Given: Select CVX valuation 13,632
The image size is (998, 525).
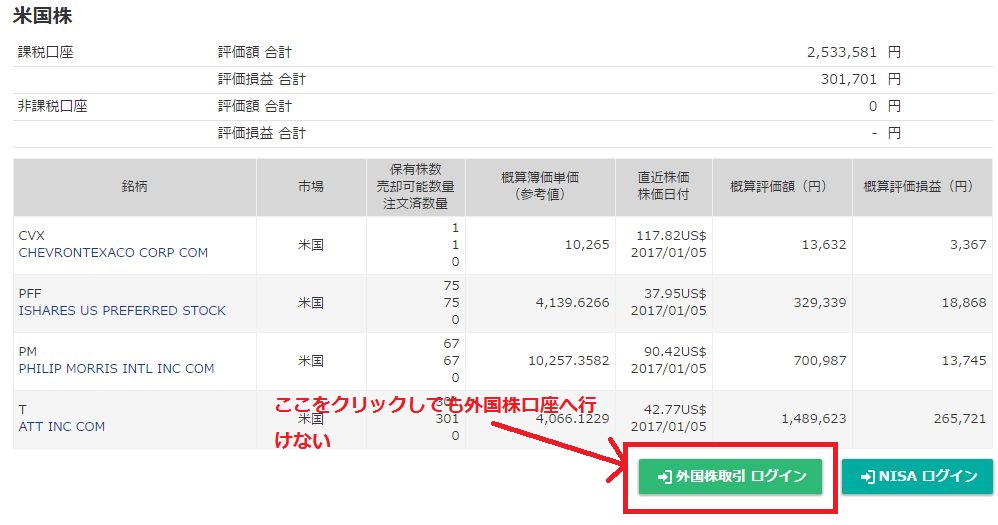Looking at the screenshot, I should 824,244.
